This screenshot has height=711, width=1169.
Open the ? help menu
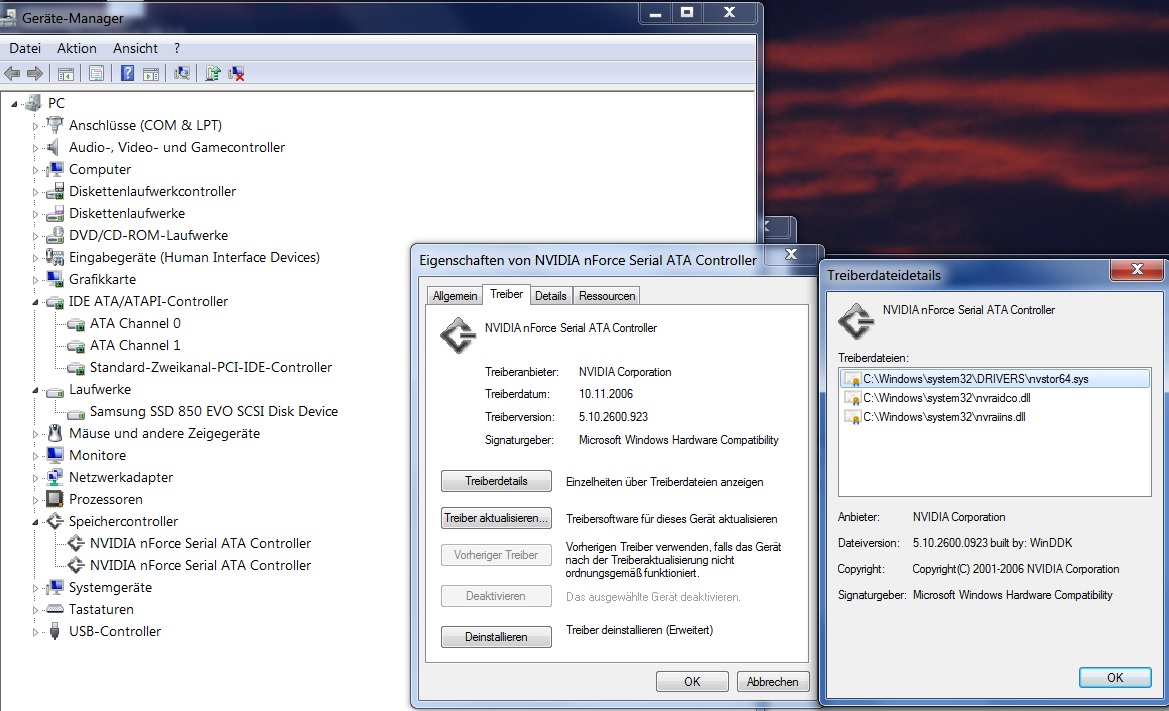coord(177,48)
